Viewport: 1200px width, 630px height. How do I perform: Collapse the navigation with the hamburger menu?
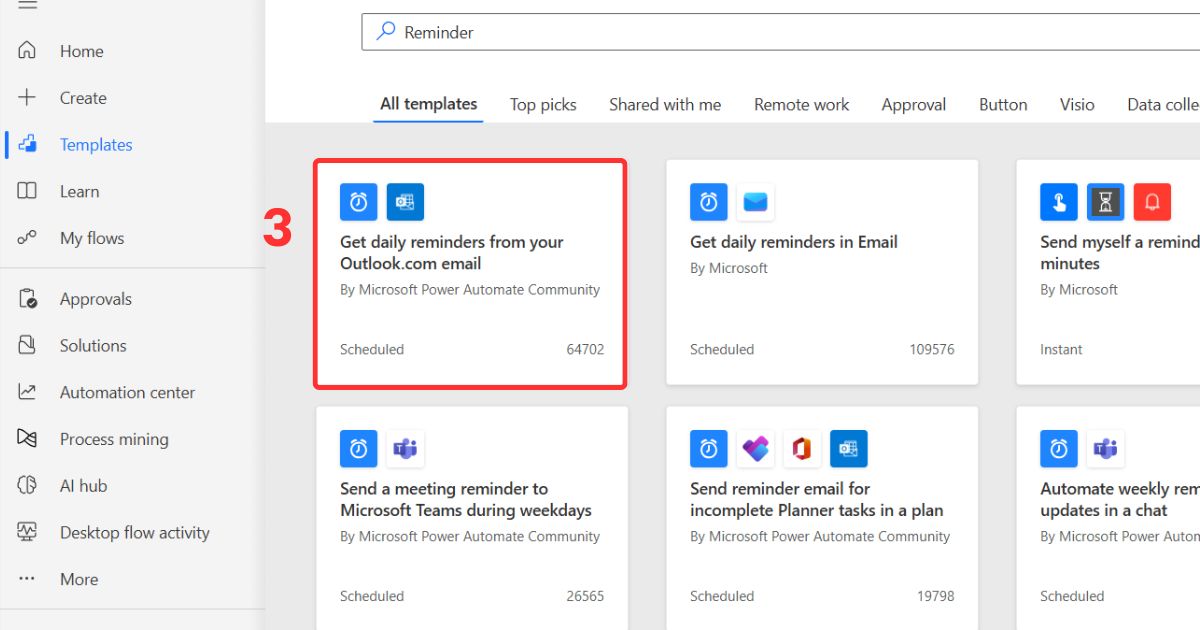28,7
